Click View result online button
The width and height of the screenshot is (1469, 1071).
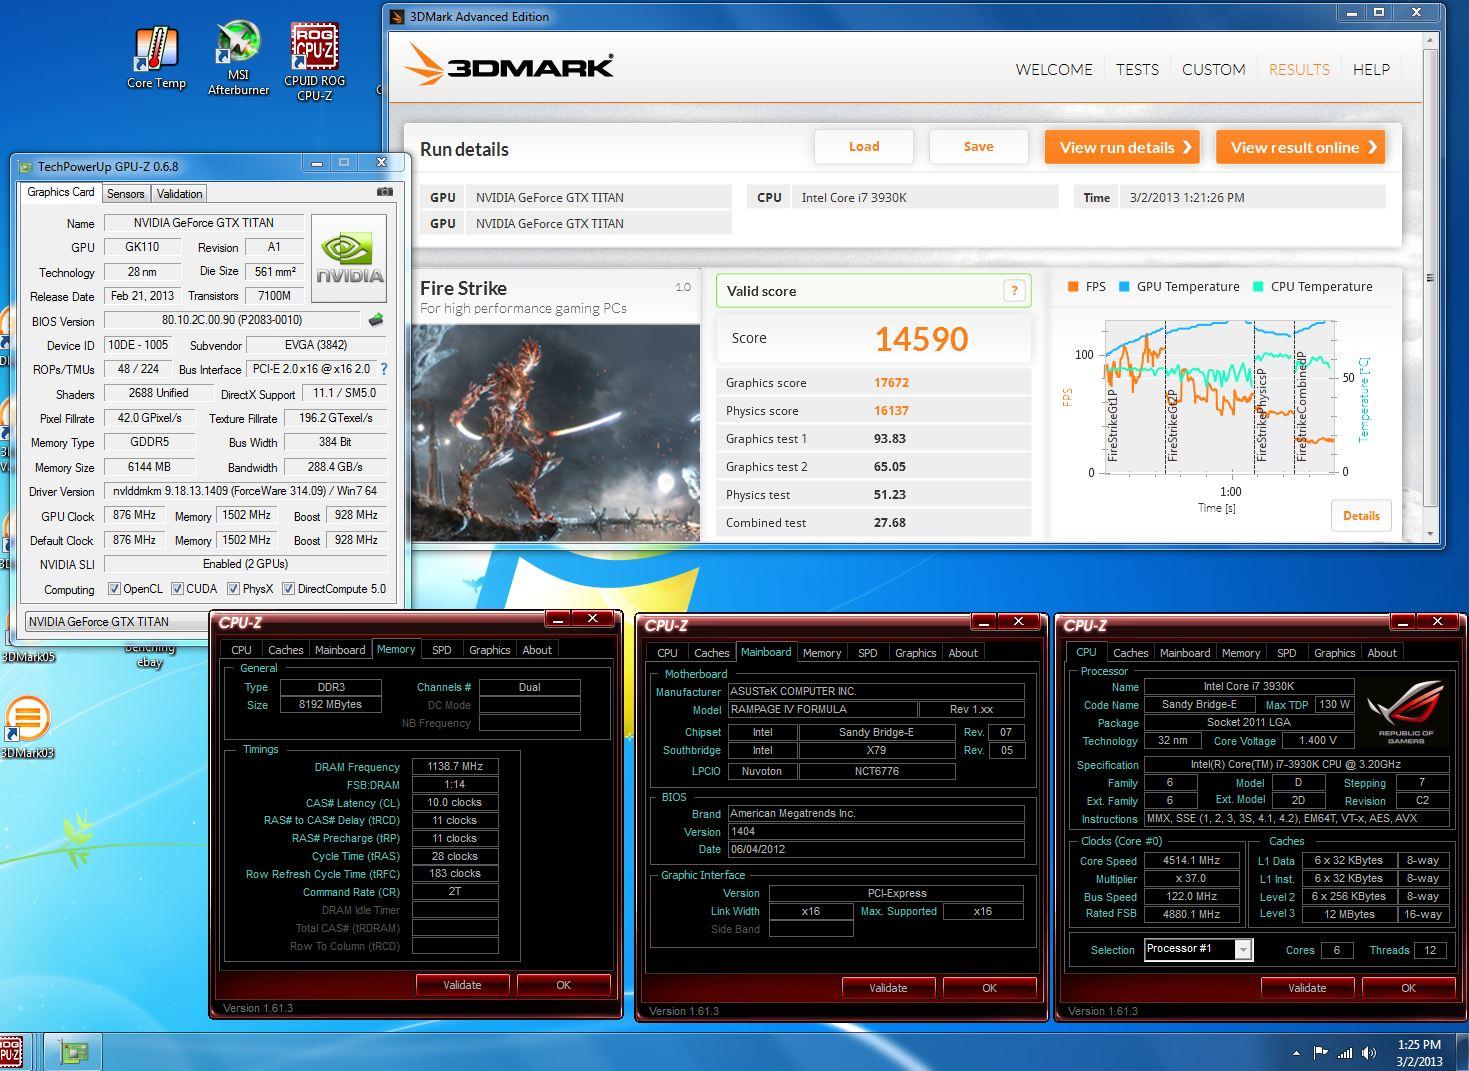pyautogui.click(x=1300, y=147)
